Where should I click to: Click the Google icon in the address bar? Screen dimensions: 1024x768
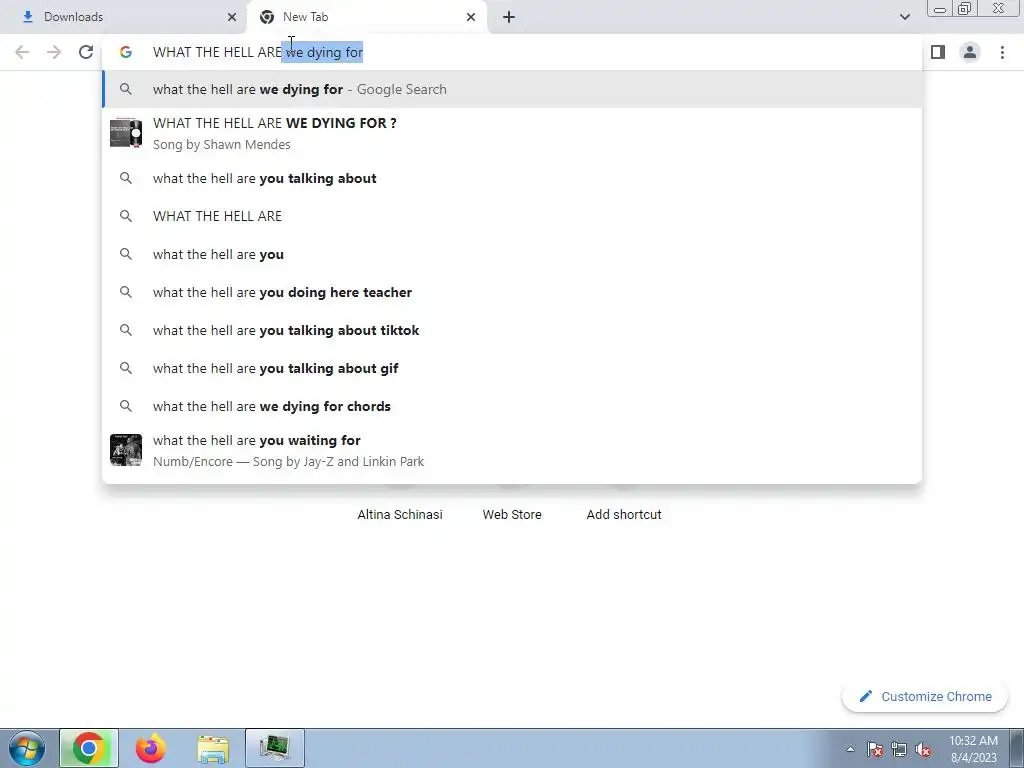coord(126,52)
